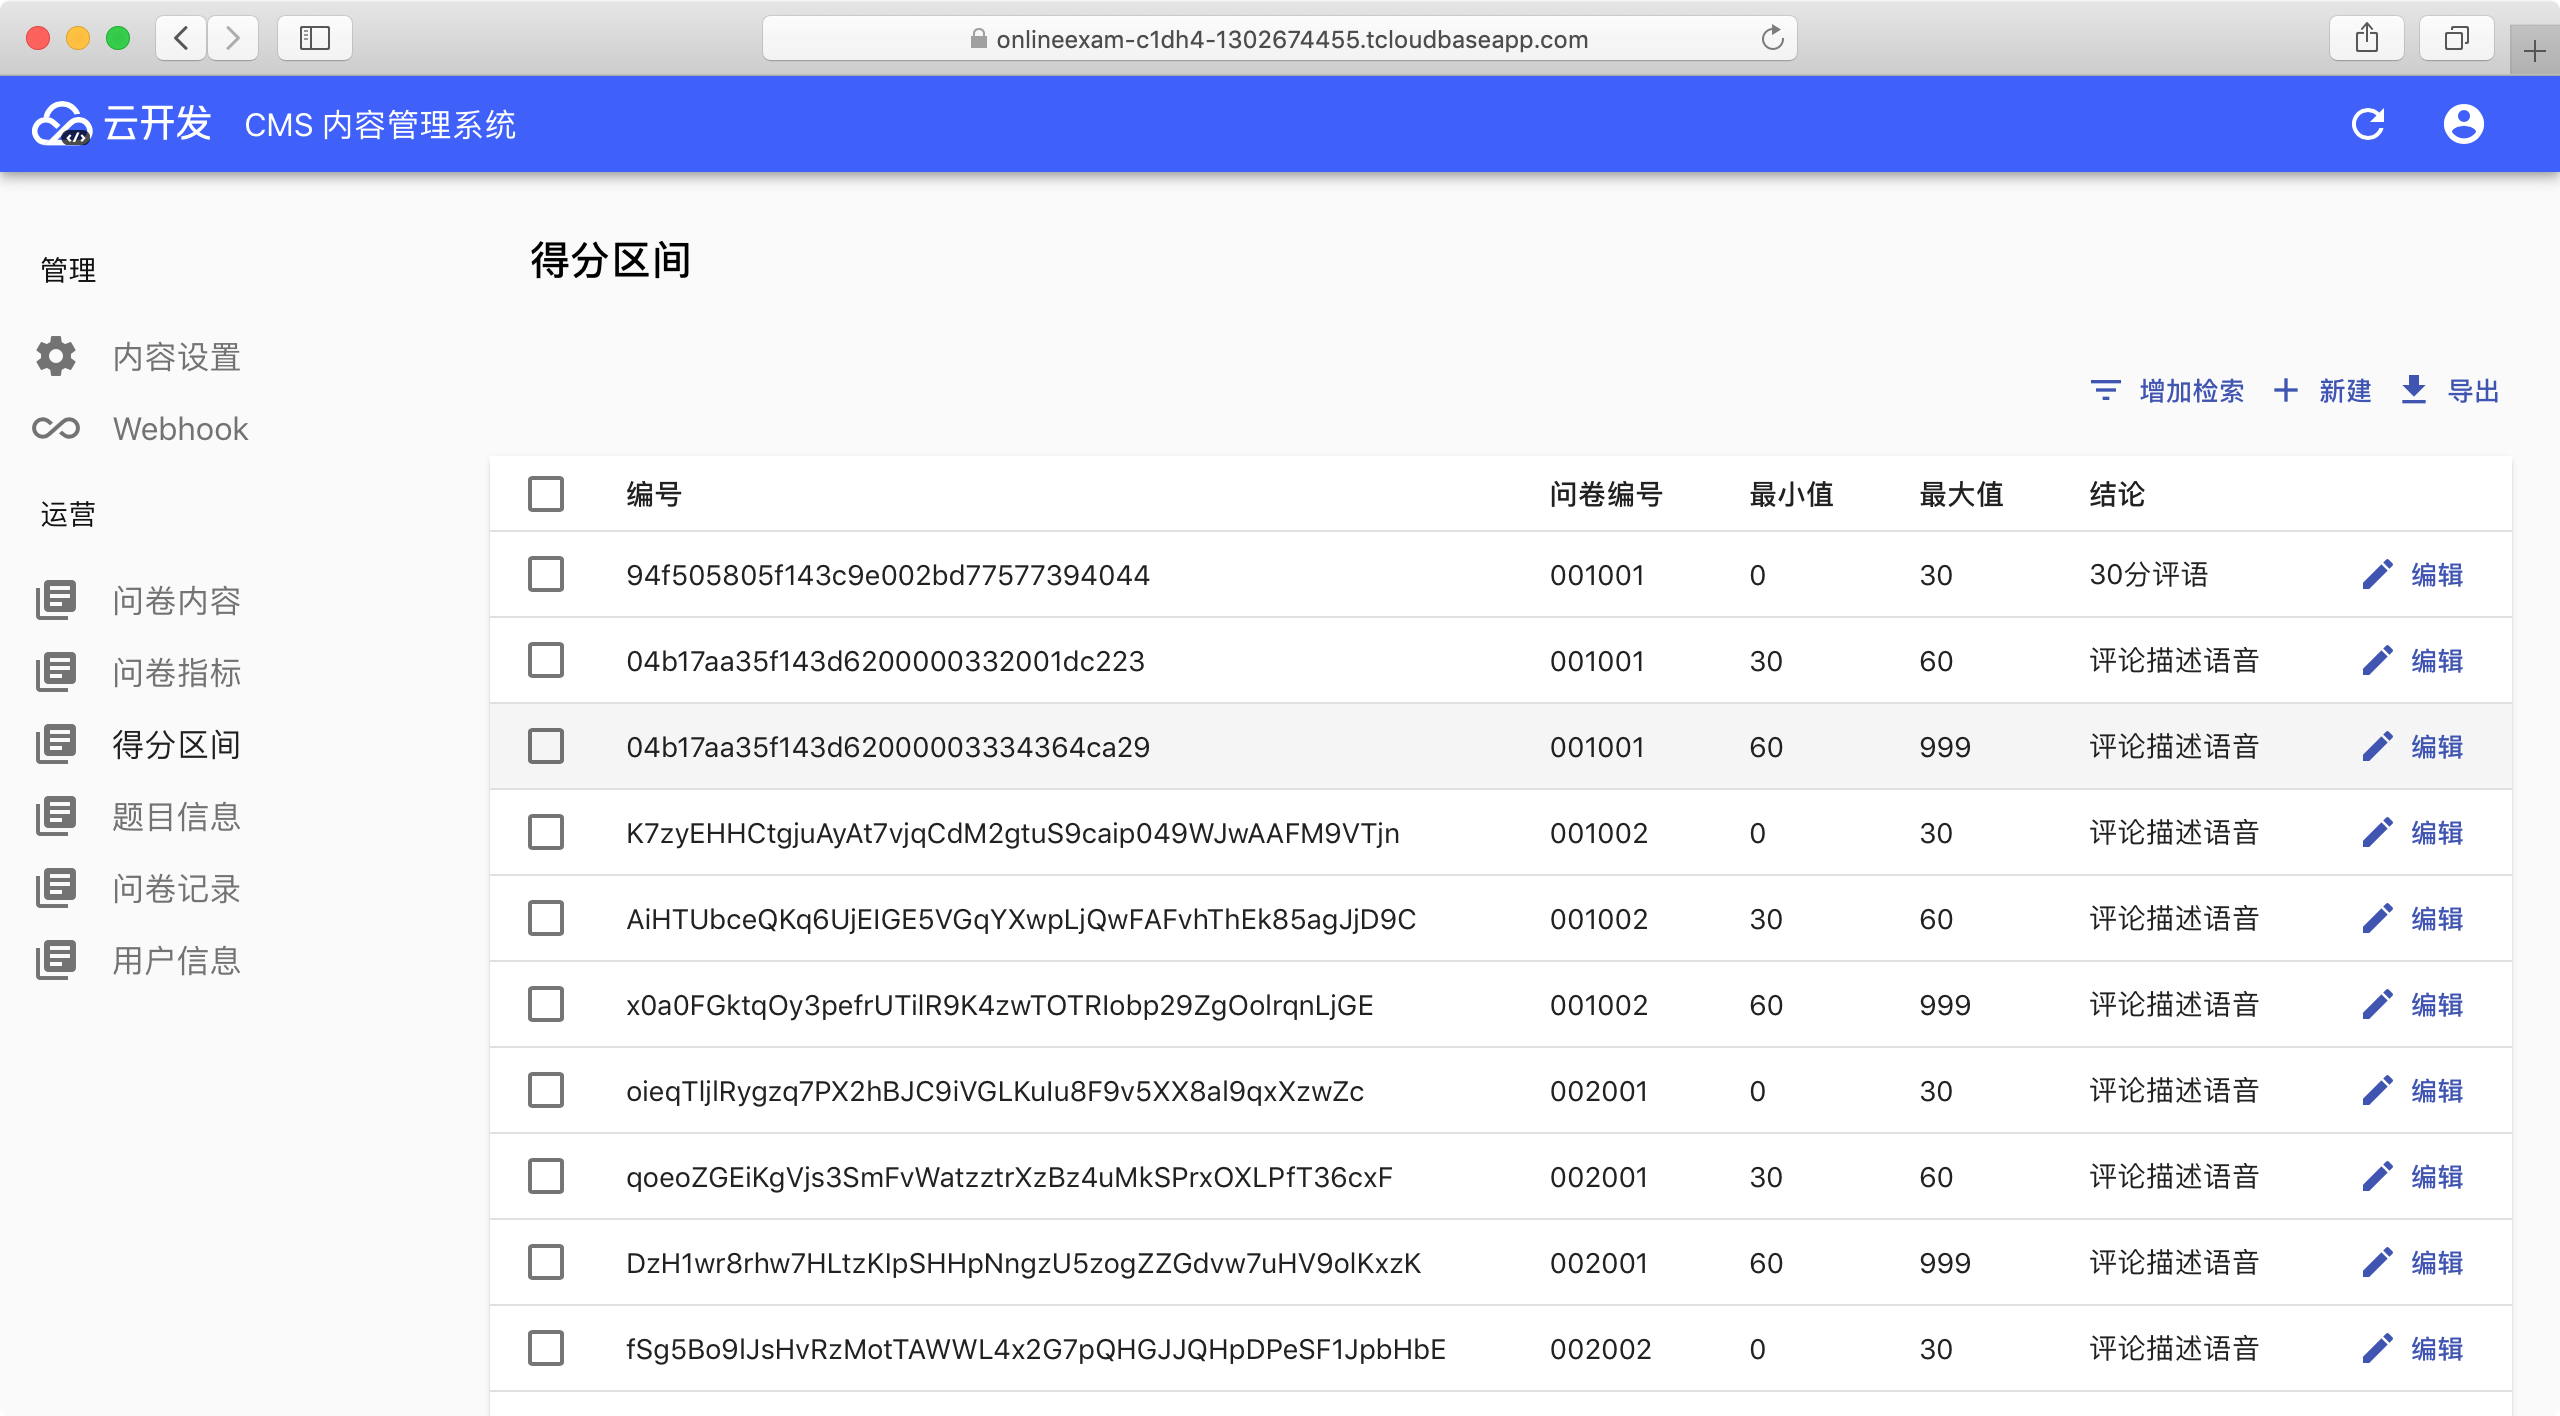Click the 增加检索 filter icon
This screenshot has height=1416, width=2560.
[x=2105, y=390]
